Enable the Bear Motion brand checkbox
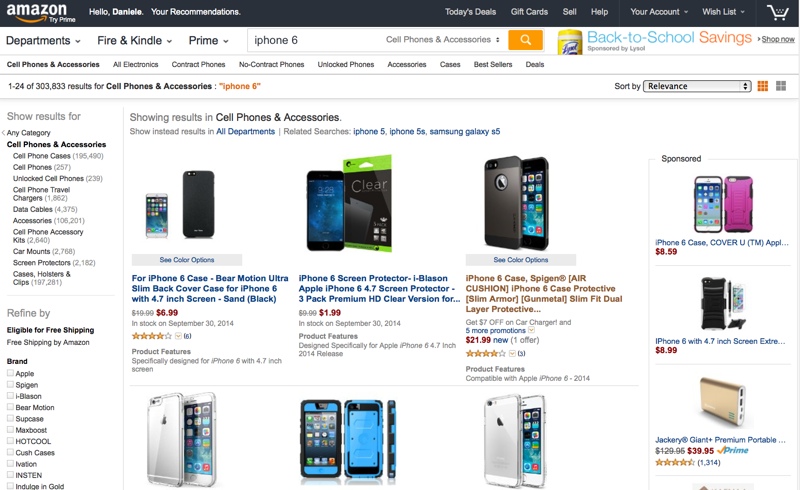 11,408
